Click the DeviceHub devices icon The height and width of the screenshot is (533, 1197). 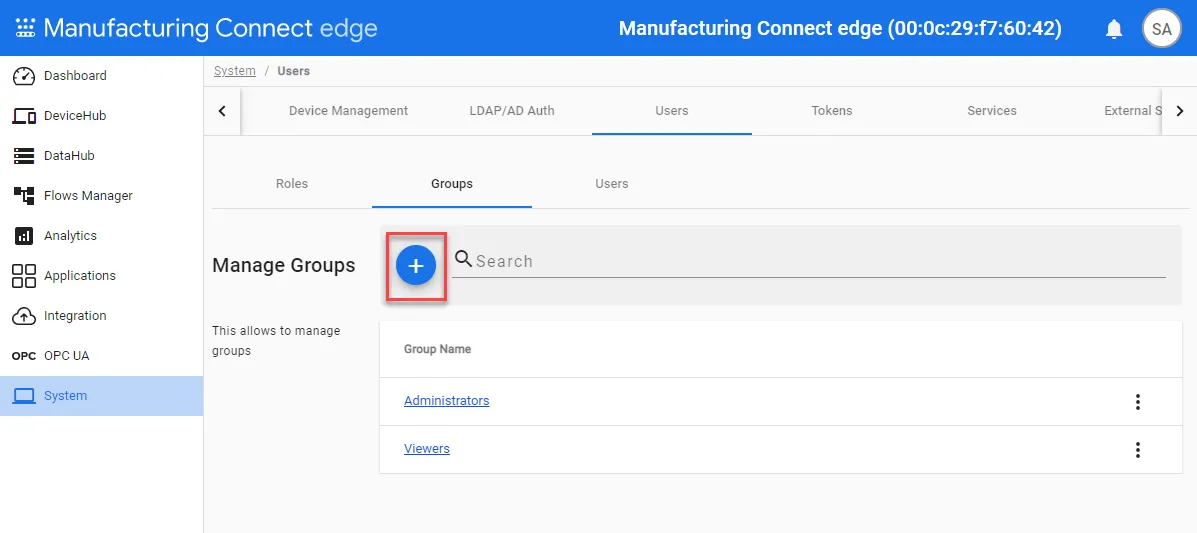(x=24, y=116)
